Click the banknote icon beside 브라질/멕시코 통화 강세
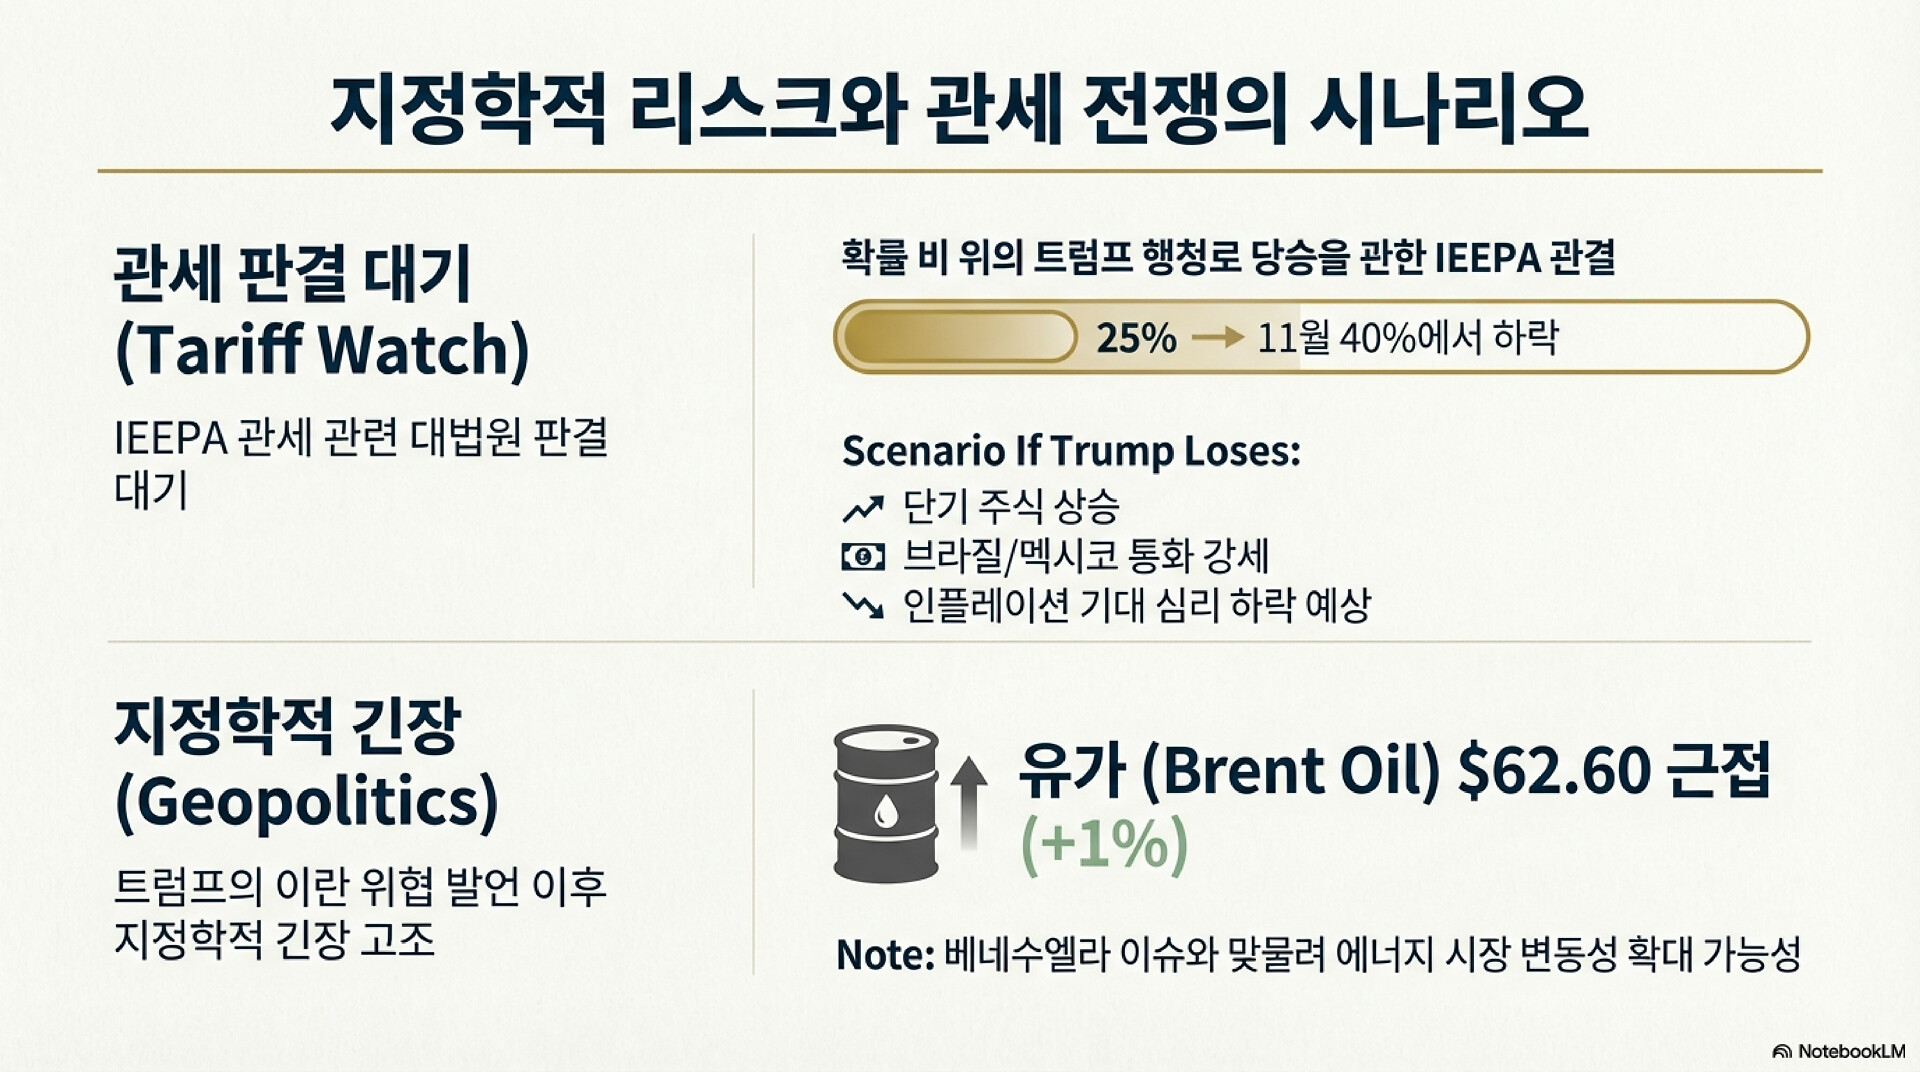 tap(863, 556)
